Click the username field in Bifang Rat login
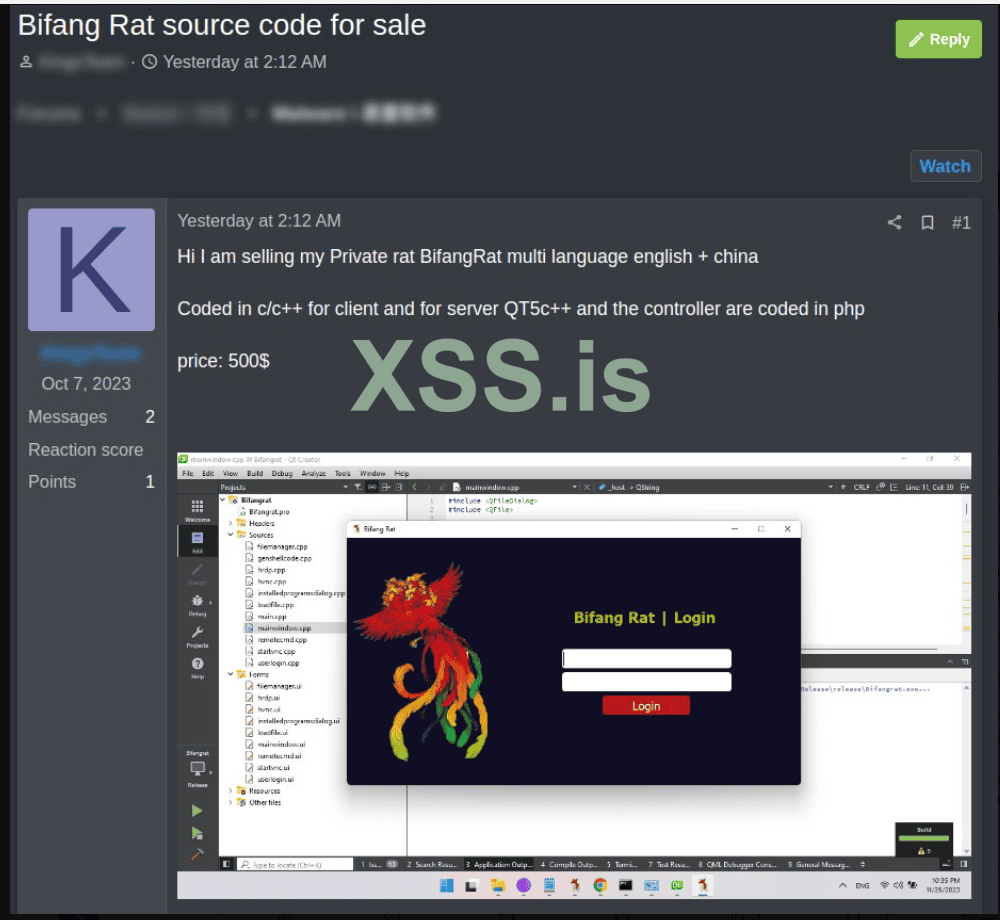The height and width of the screenshot is (920, 1000). pos(647,659)
